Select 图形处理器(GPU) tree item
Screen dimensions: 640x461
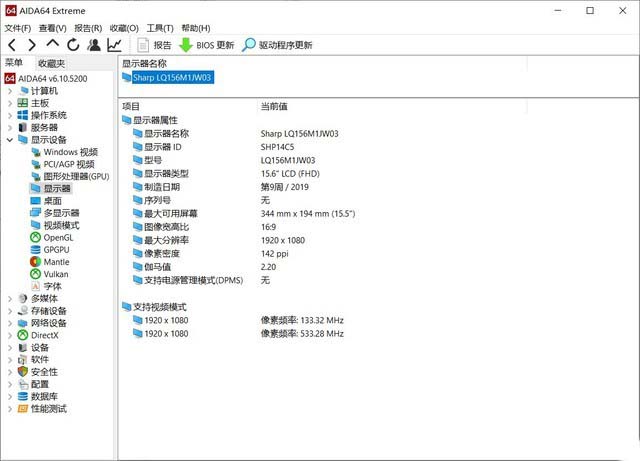click(x=76, y=176)
